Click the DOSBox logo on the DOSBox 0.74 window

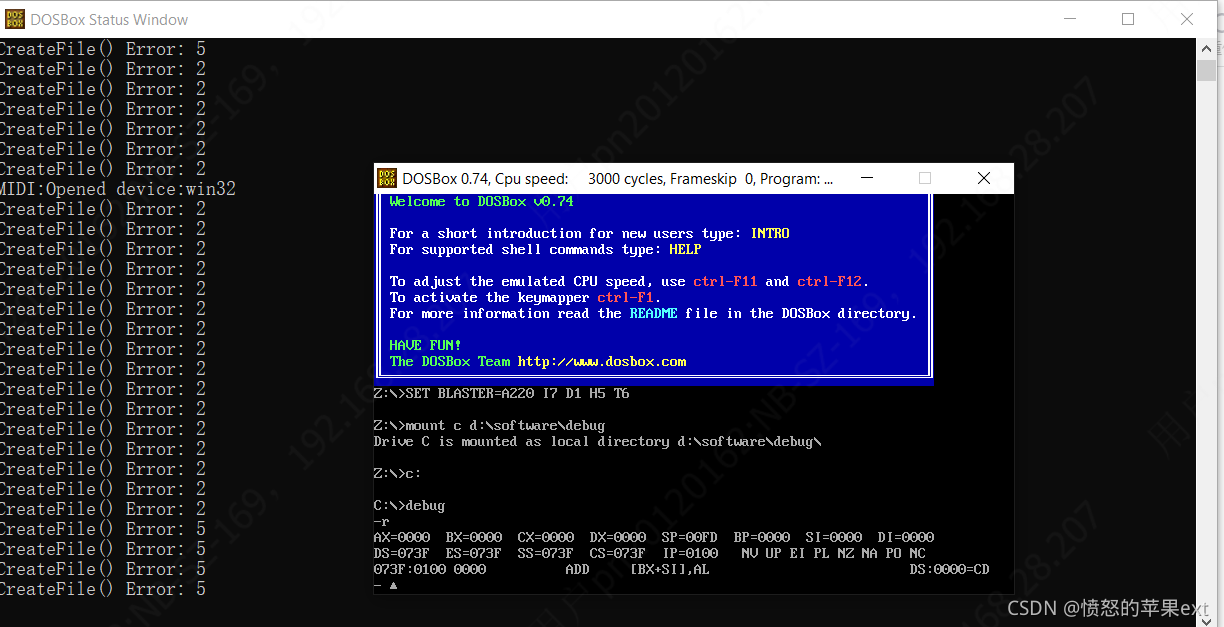point(388,178)
